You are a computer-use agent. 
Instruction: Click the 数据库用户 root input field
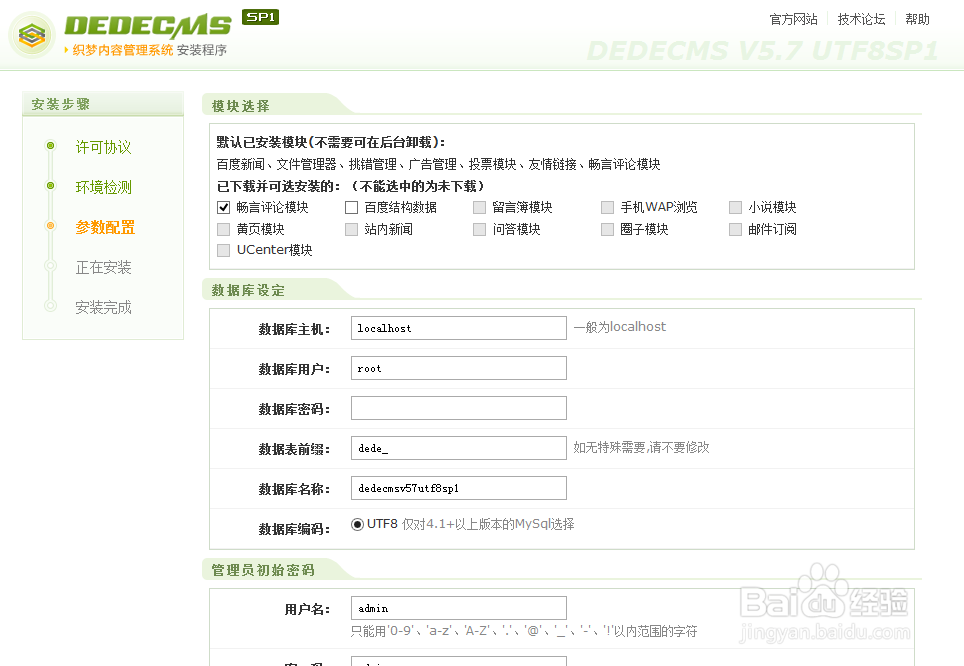(x=459, y=368)
